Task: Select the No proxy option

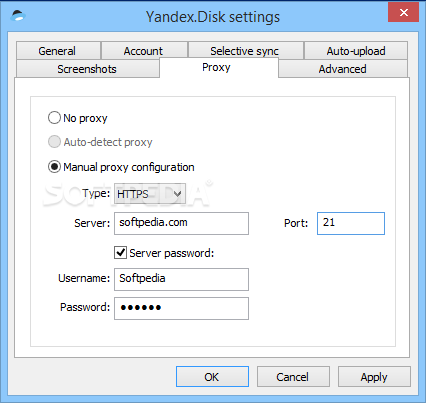Action: [x=54, y=118]
